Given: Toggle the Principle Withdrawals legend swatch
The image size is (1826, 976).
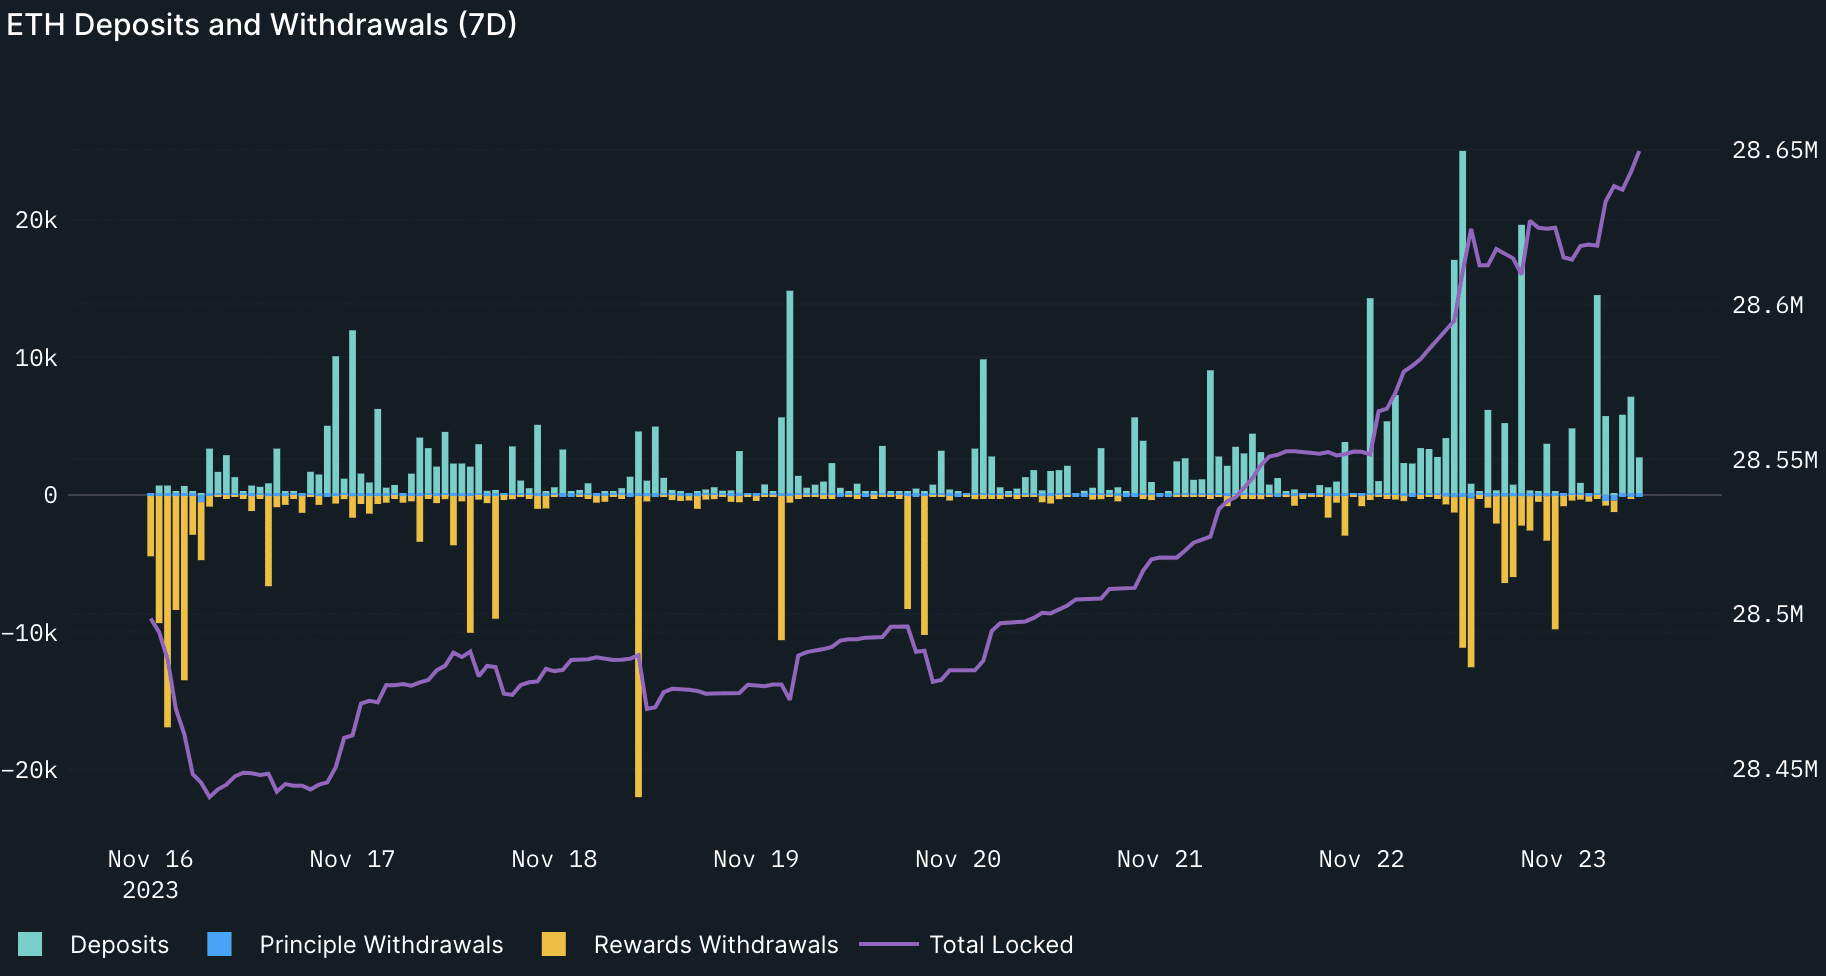Looking at the screenshot, I should click(219, 944).
